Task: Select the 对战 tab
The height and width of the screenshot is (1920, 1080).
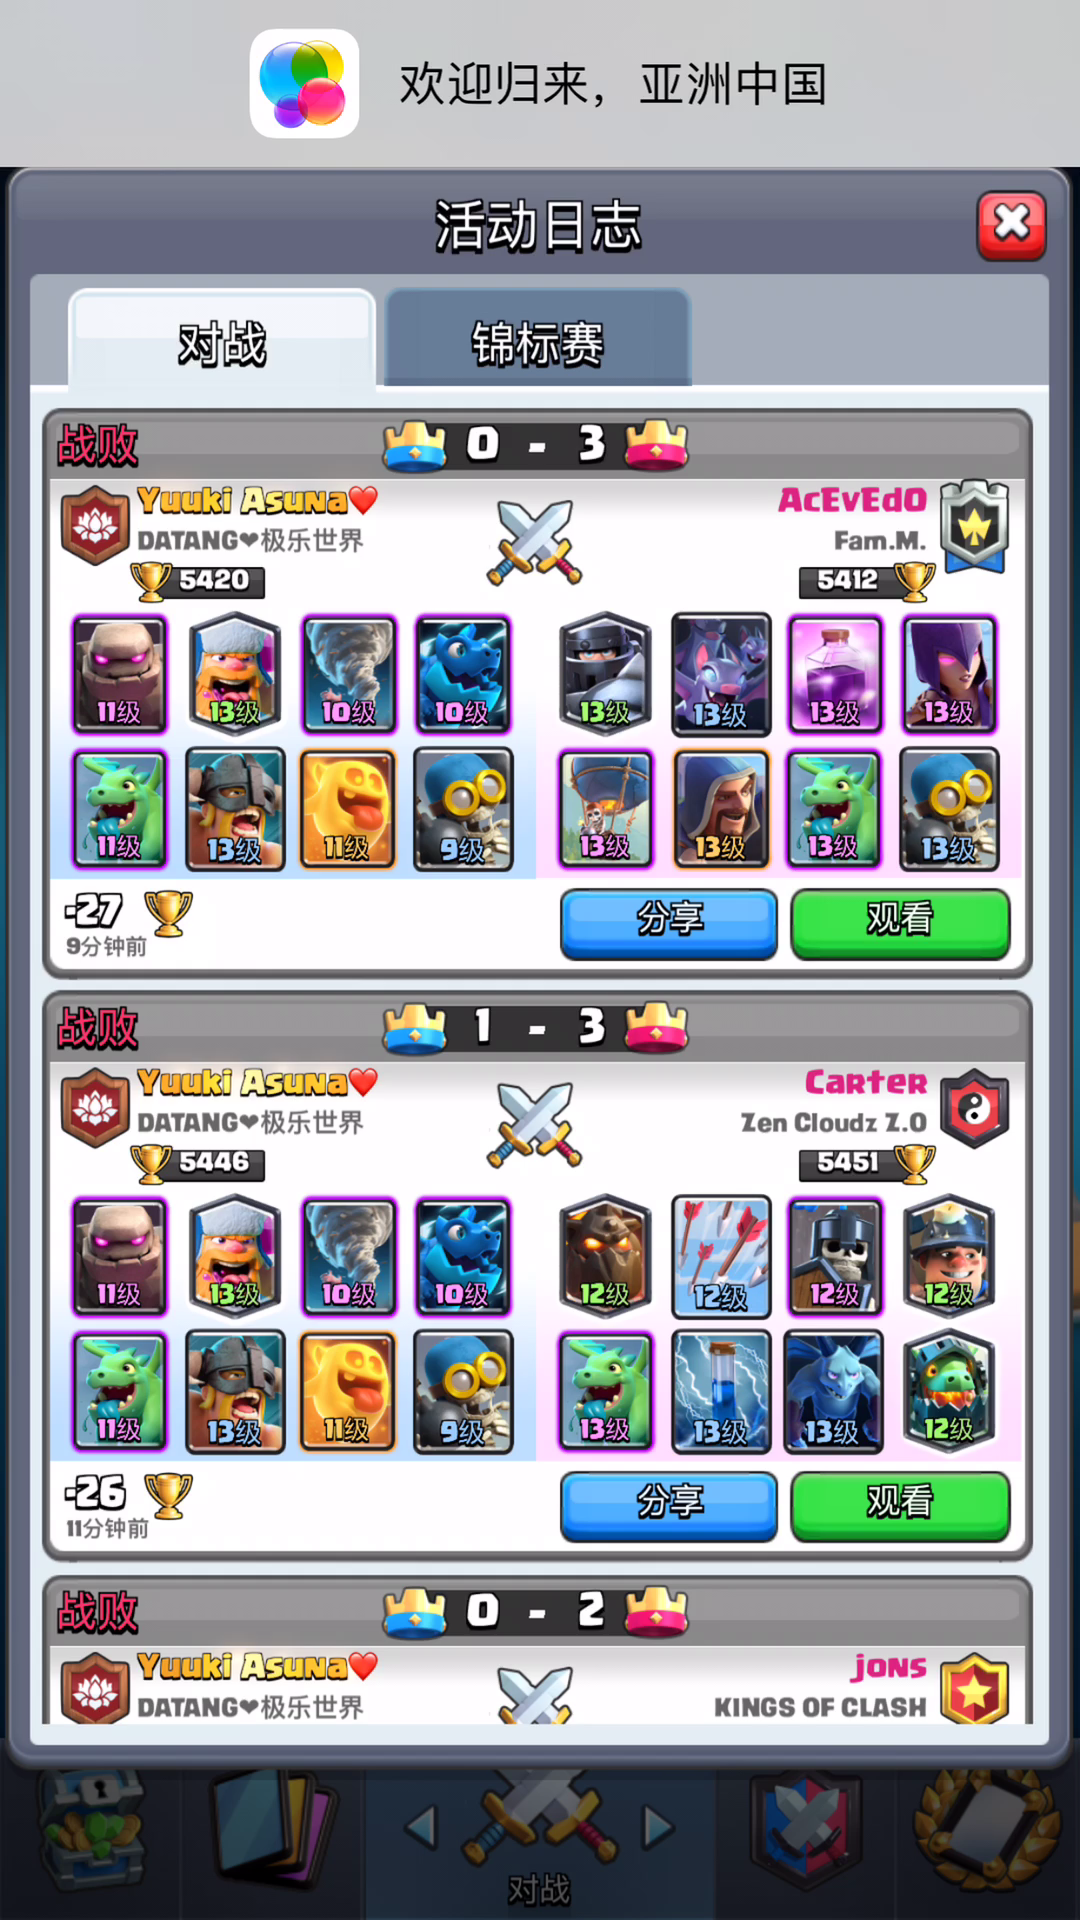Action: click(x=222, y=342)
